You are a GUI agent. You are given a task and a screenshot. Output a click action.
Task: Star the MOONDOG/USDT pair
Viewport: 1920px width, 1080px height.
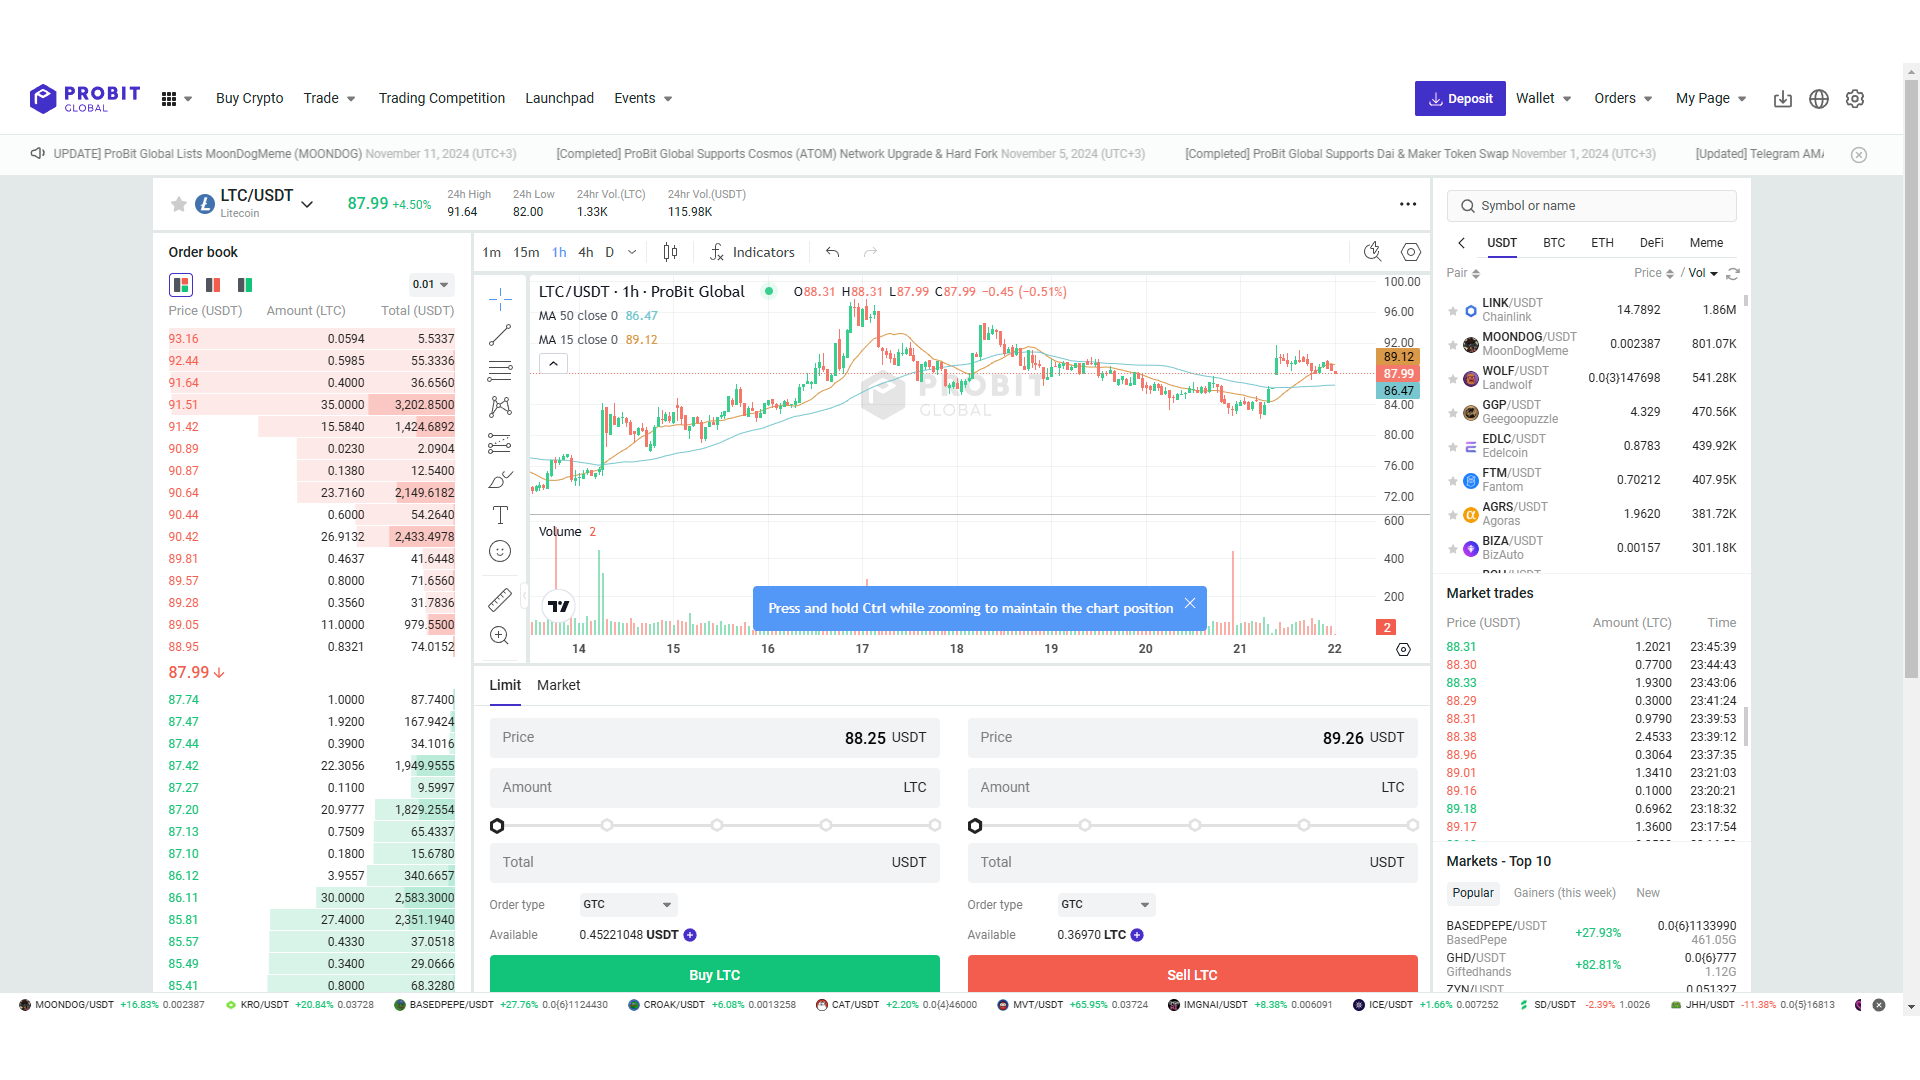pyautogui.click(x=1453, y=345)
